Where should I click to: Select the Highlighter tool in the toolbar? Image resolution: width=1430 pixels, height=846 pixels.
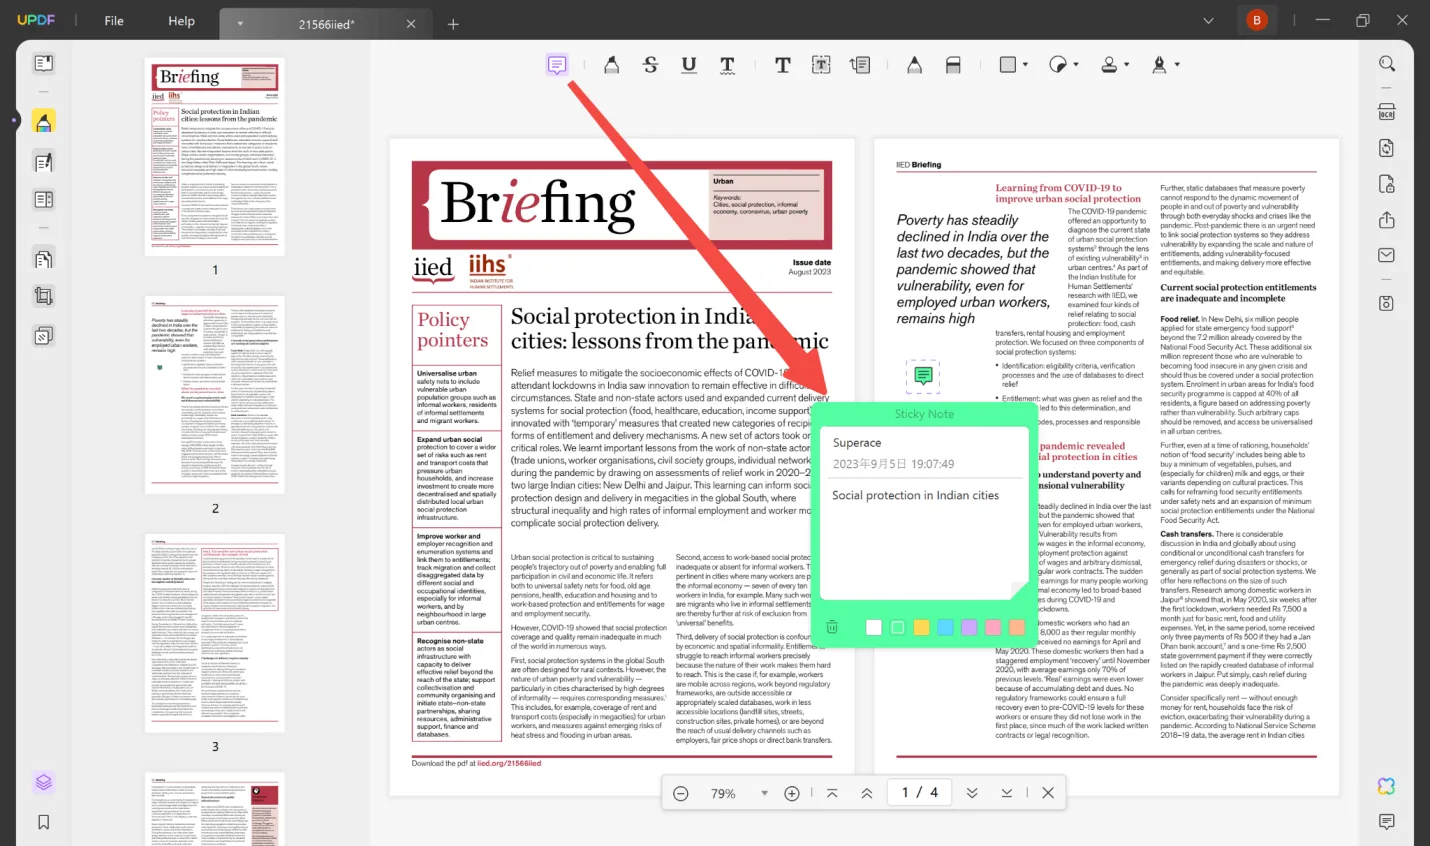point(611,64)
